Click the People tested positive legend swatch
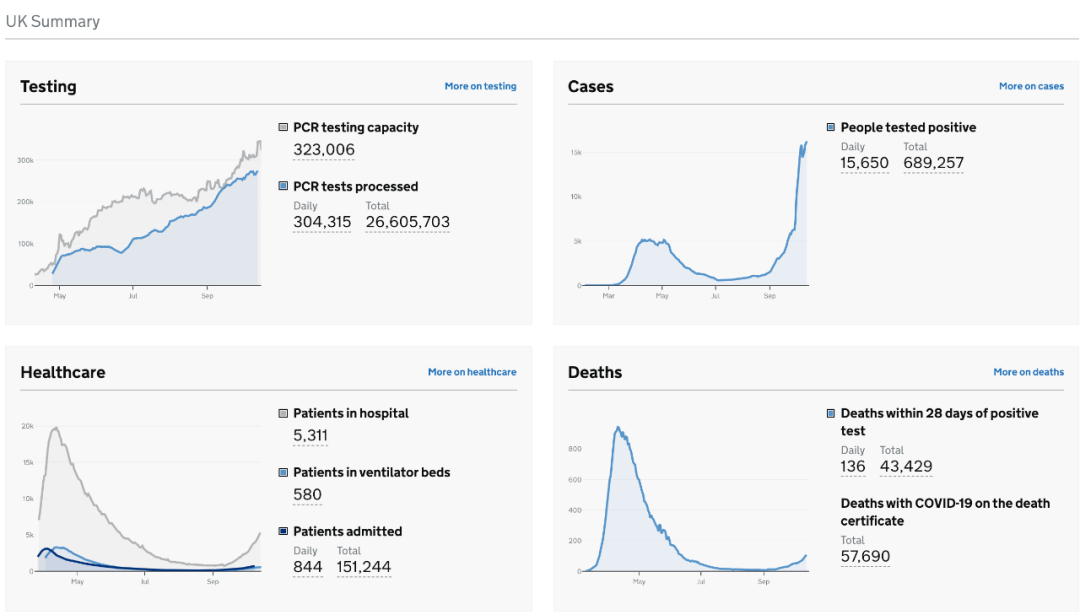 (831, 127)
